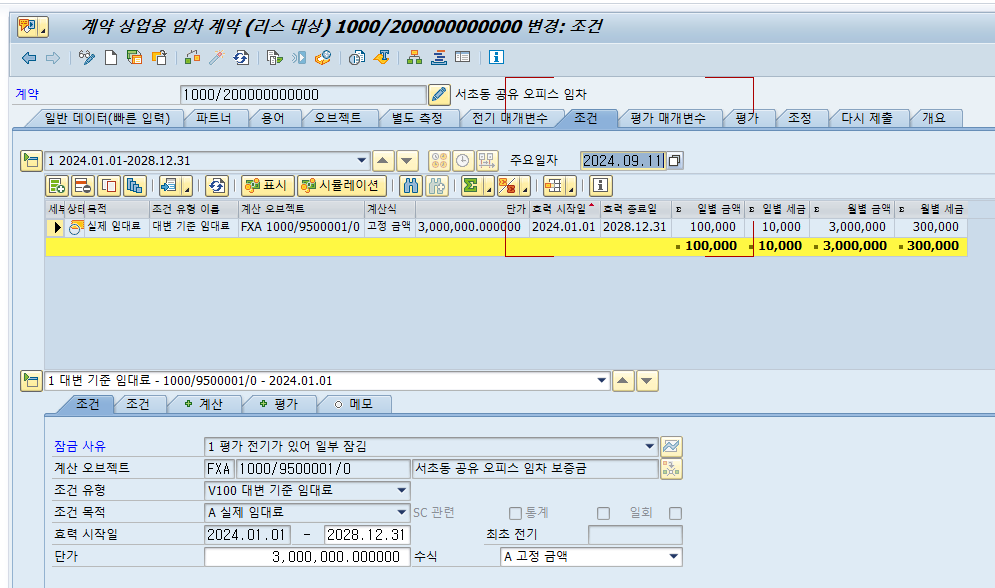The height and width of the screenshot is (588, 995).
Task: Click the 계산 오브젝트 column header
Action: [x=301, y=209]
